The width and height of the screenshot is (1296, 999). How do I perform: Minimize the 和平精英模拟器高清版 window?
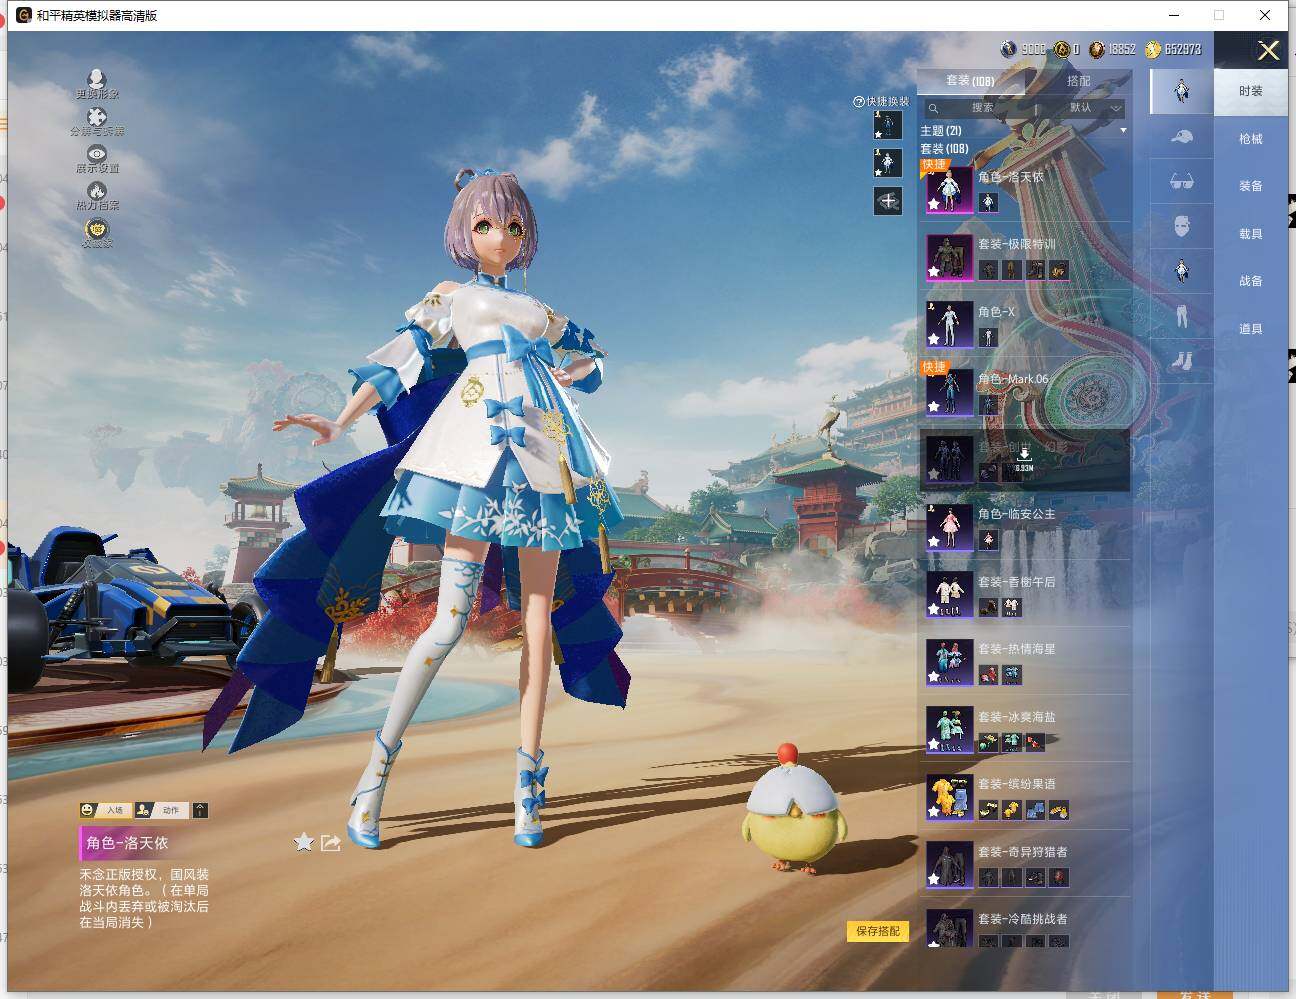tap(1173, 15)
